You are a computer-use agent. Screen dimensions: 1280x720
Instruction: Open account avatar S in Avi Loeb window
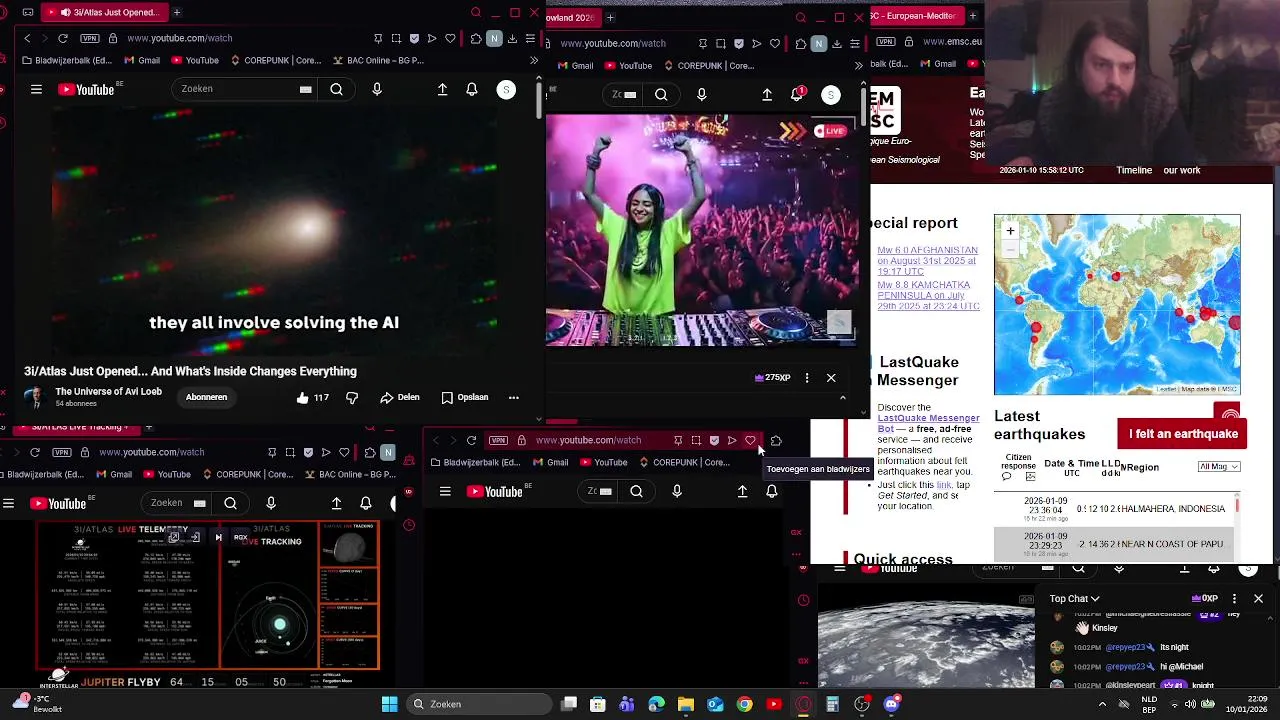tap(506, 90)
